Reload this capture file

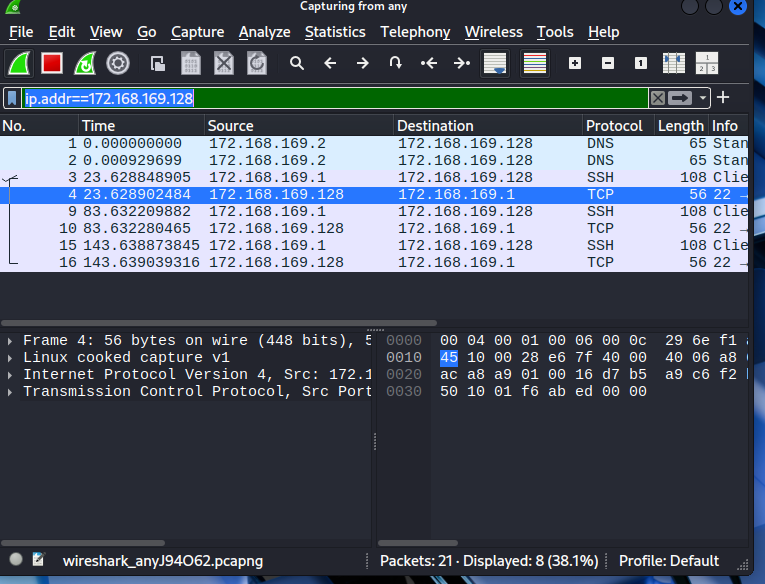click(257, 63)
